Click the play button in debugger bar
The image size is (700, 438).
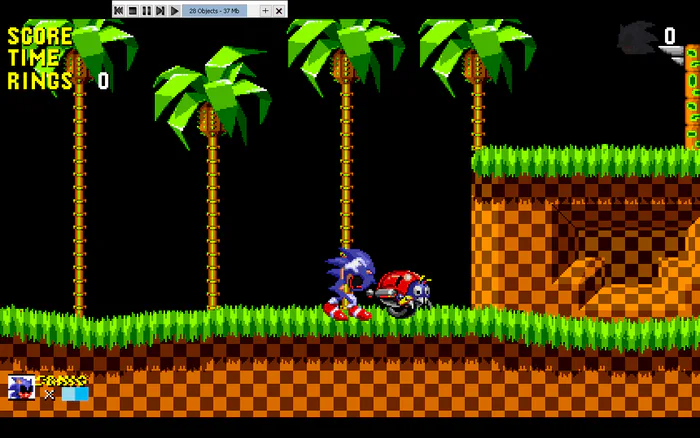pos(175,11)
